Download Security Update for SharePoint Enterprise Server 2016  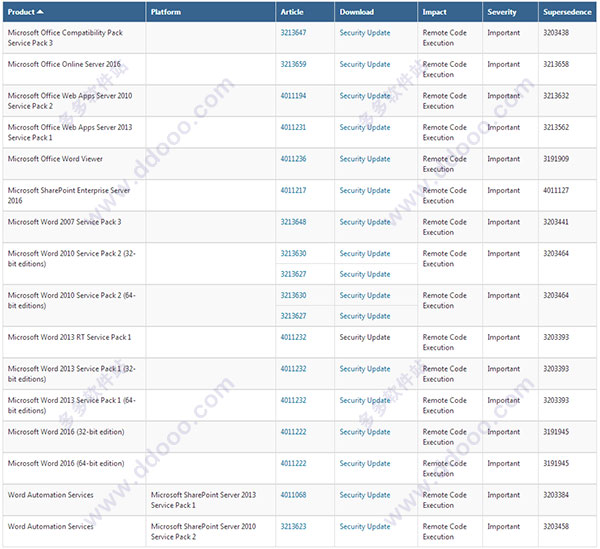[365, 191]
